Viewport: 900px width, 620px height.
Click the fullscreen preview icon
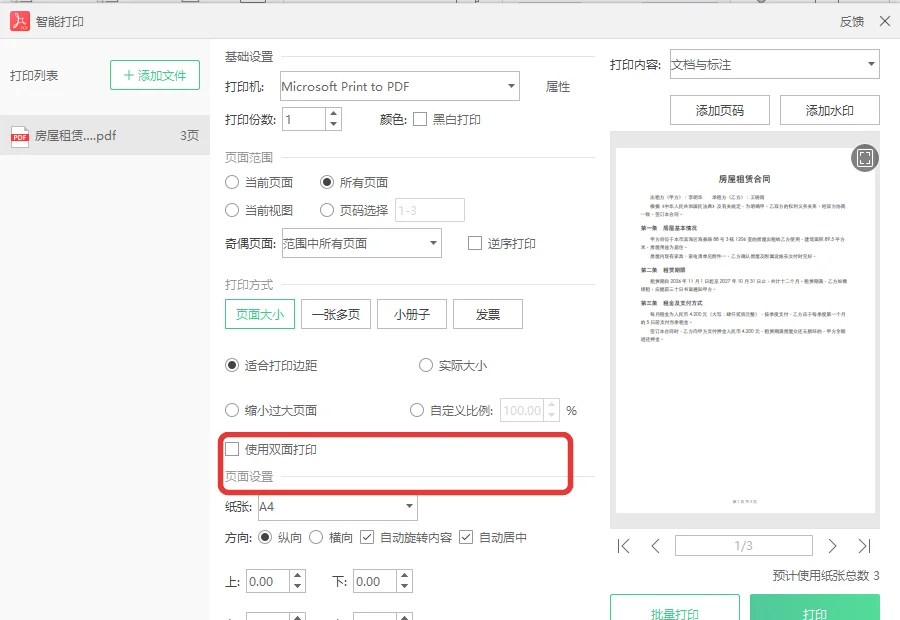click(x=864, y=157)
